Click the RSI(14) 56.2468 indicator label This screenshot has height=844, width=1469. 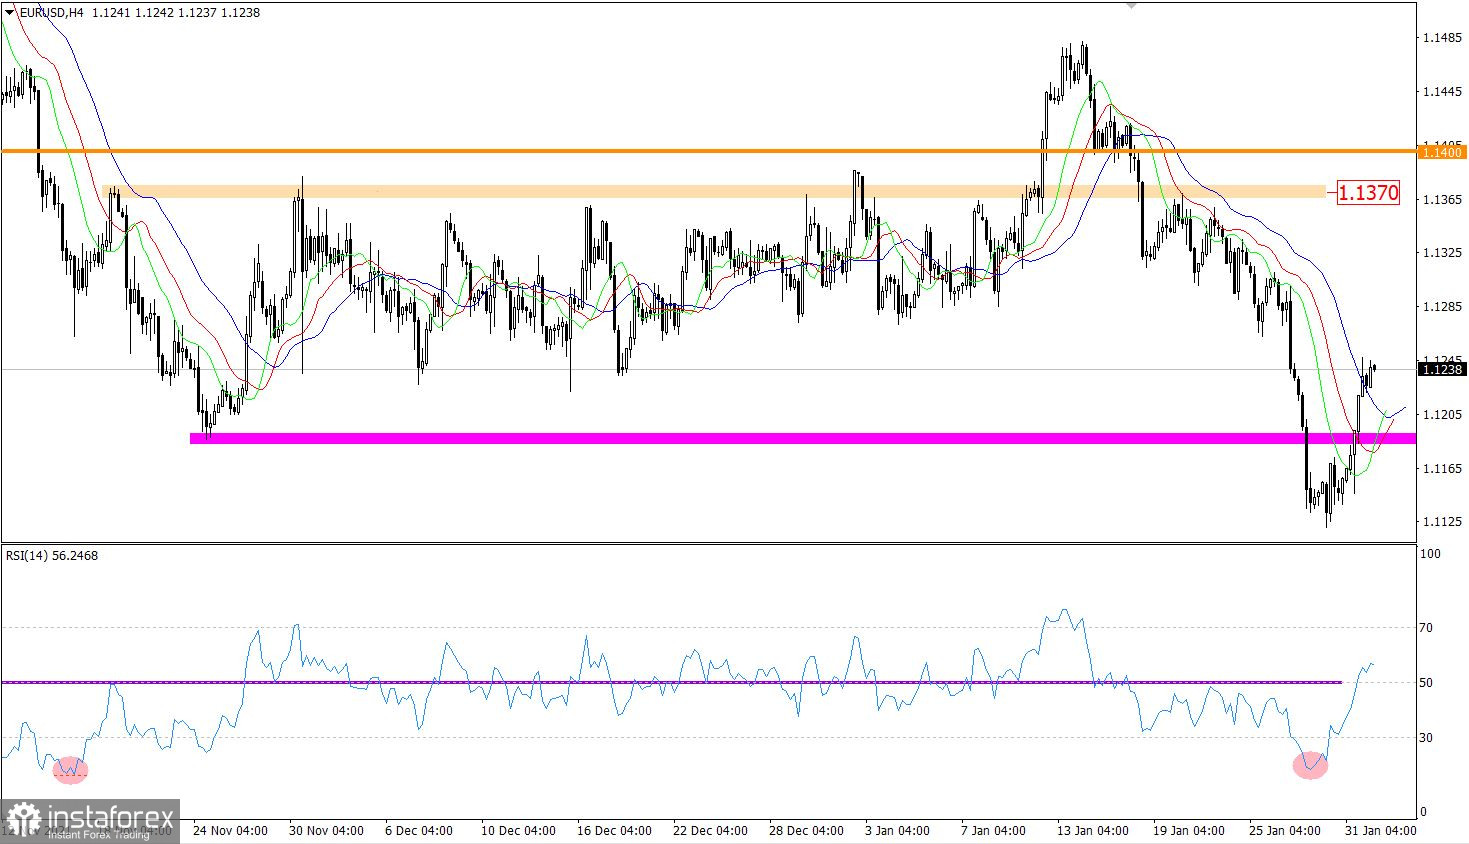pyautogui.click(x=52, y=555)
